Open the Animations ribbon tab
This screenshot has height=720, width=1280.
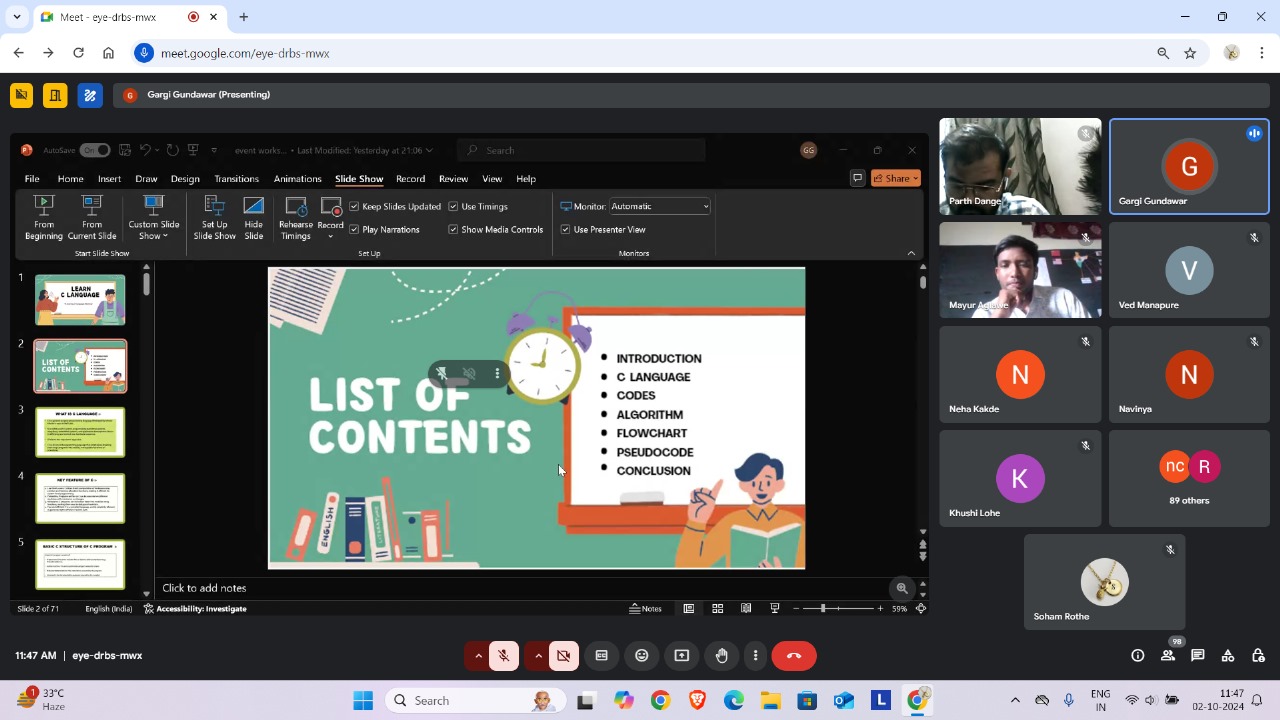[x=297, y=179]
